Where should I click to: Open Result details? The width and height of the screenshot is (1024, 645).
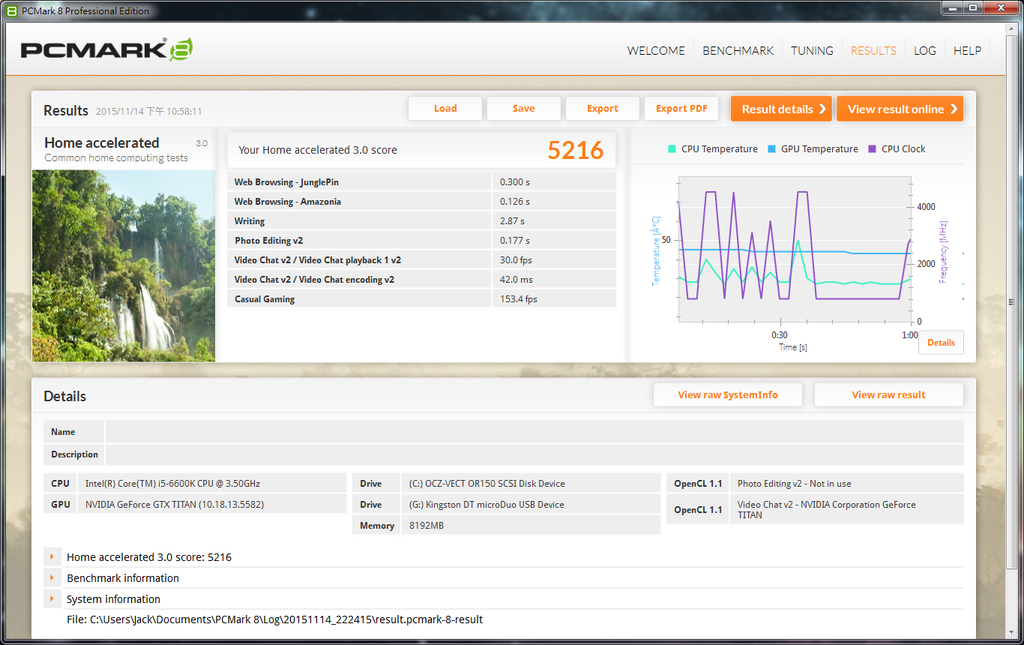click(x=781, y=109)
